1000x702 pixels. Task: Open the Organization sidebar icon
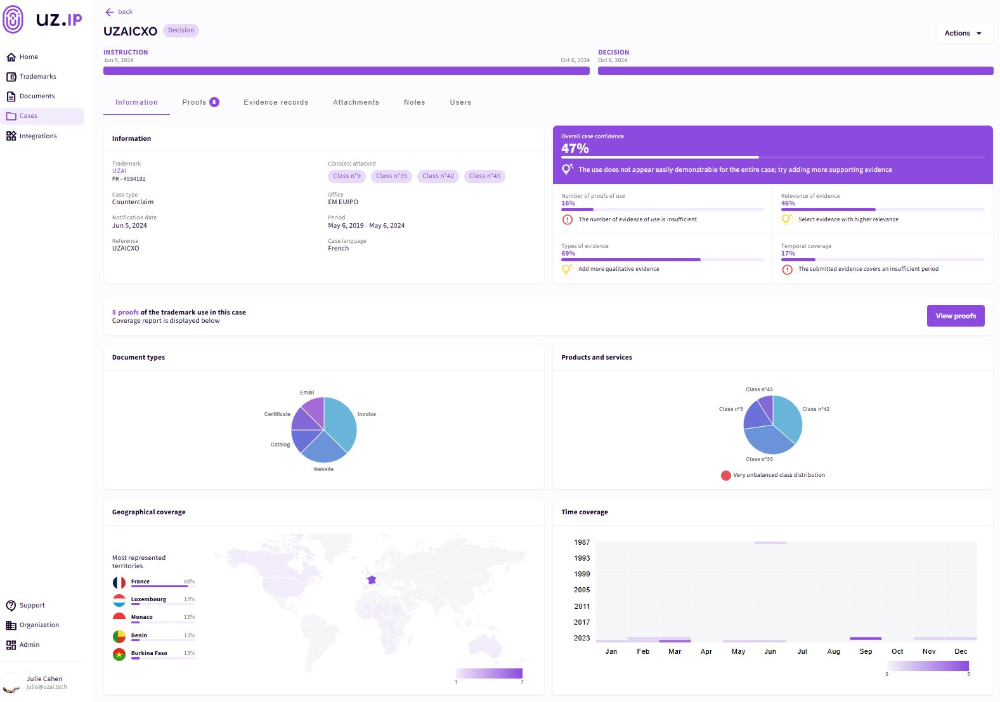point(11,625)
